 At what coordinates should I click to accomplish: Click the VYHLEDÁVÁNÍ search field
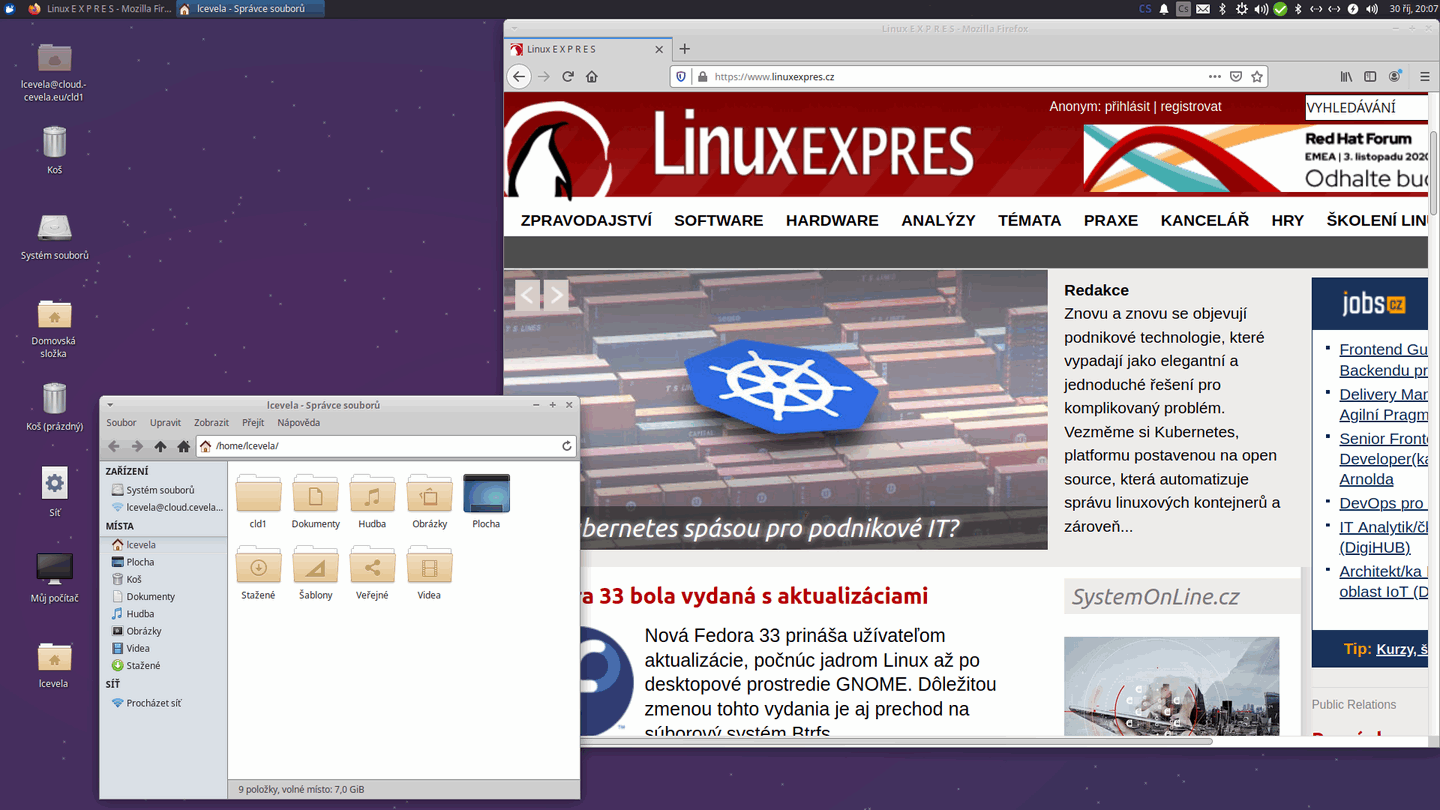click(x=1365, y=107)
